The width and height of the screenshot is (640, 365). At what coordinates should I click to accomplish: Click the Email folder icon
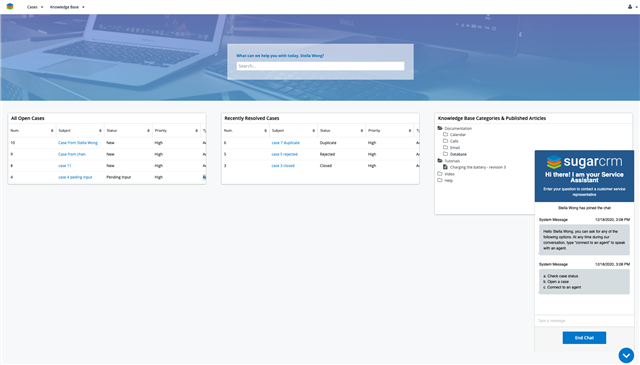tap(445, 147)
